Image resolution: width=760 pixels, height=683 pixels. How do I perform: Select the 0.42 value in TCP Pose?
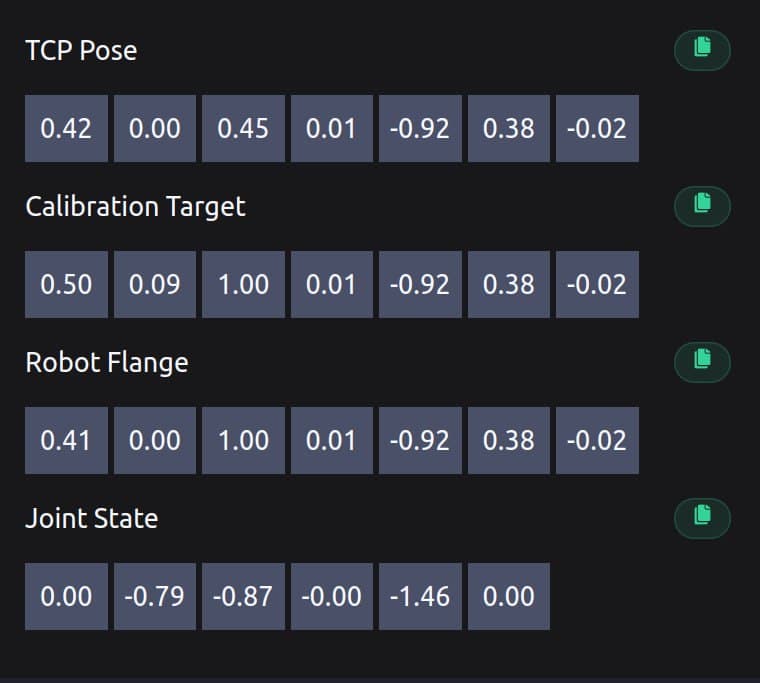[66, 128]
